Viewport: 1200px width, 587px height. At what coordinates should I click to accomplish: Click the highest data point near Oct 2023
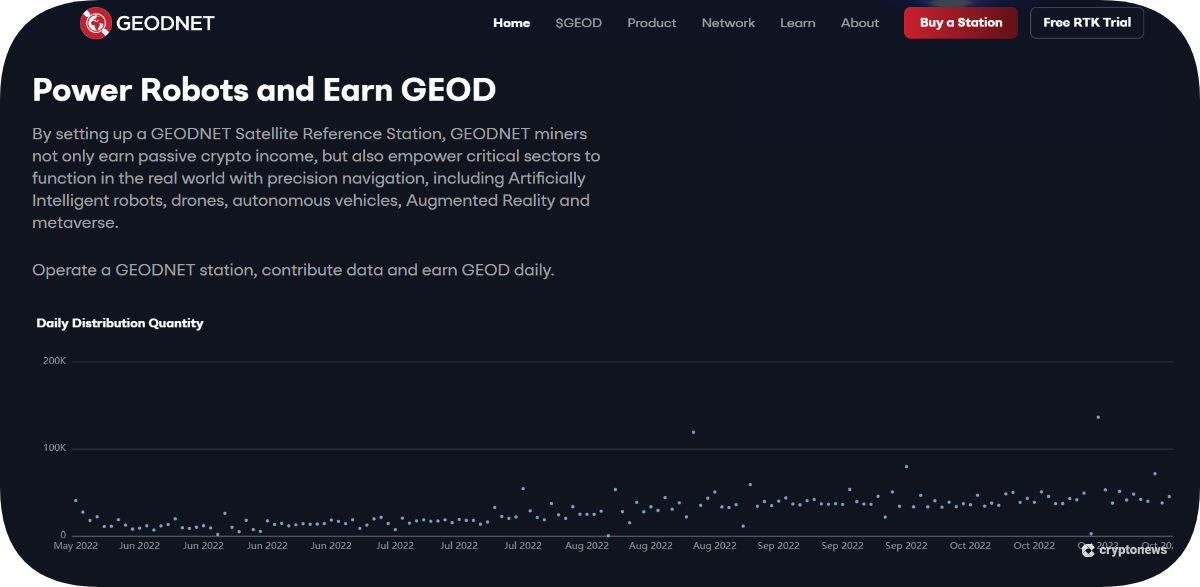[x=1099, y=417]
